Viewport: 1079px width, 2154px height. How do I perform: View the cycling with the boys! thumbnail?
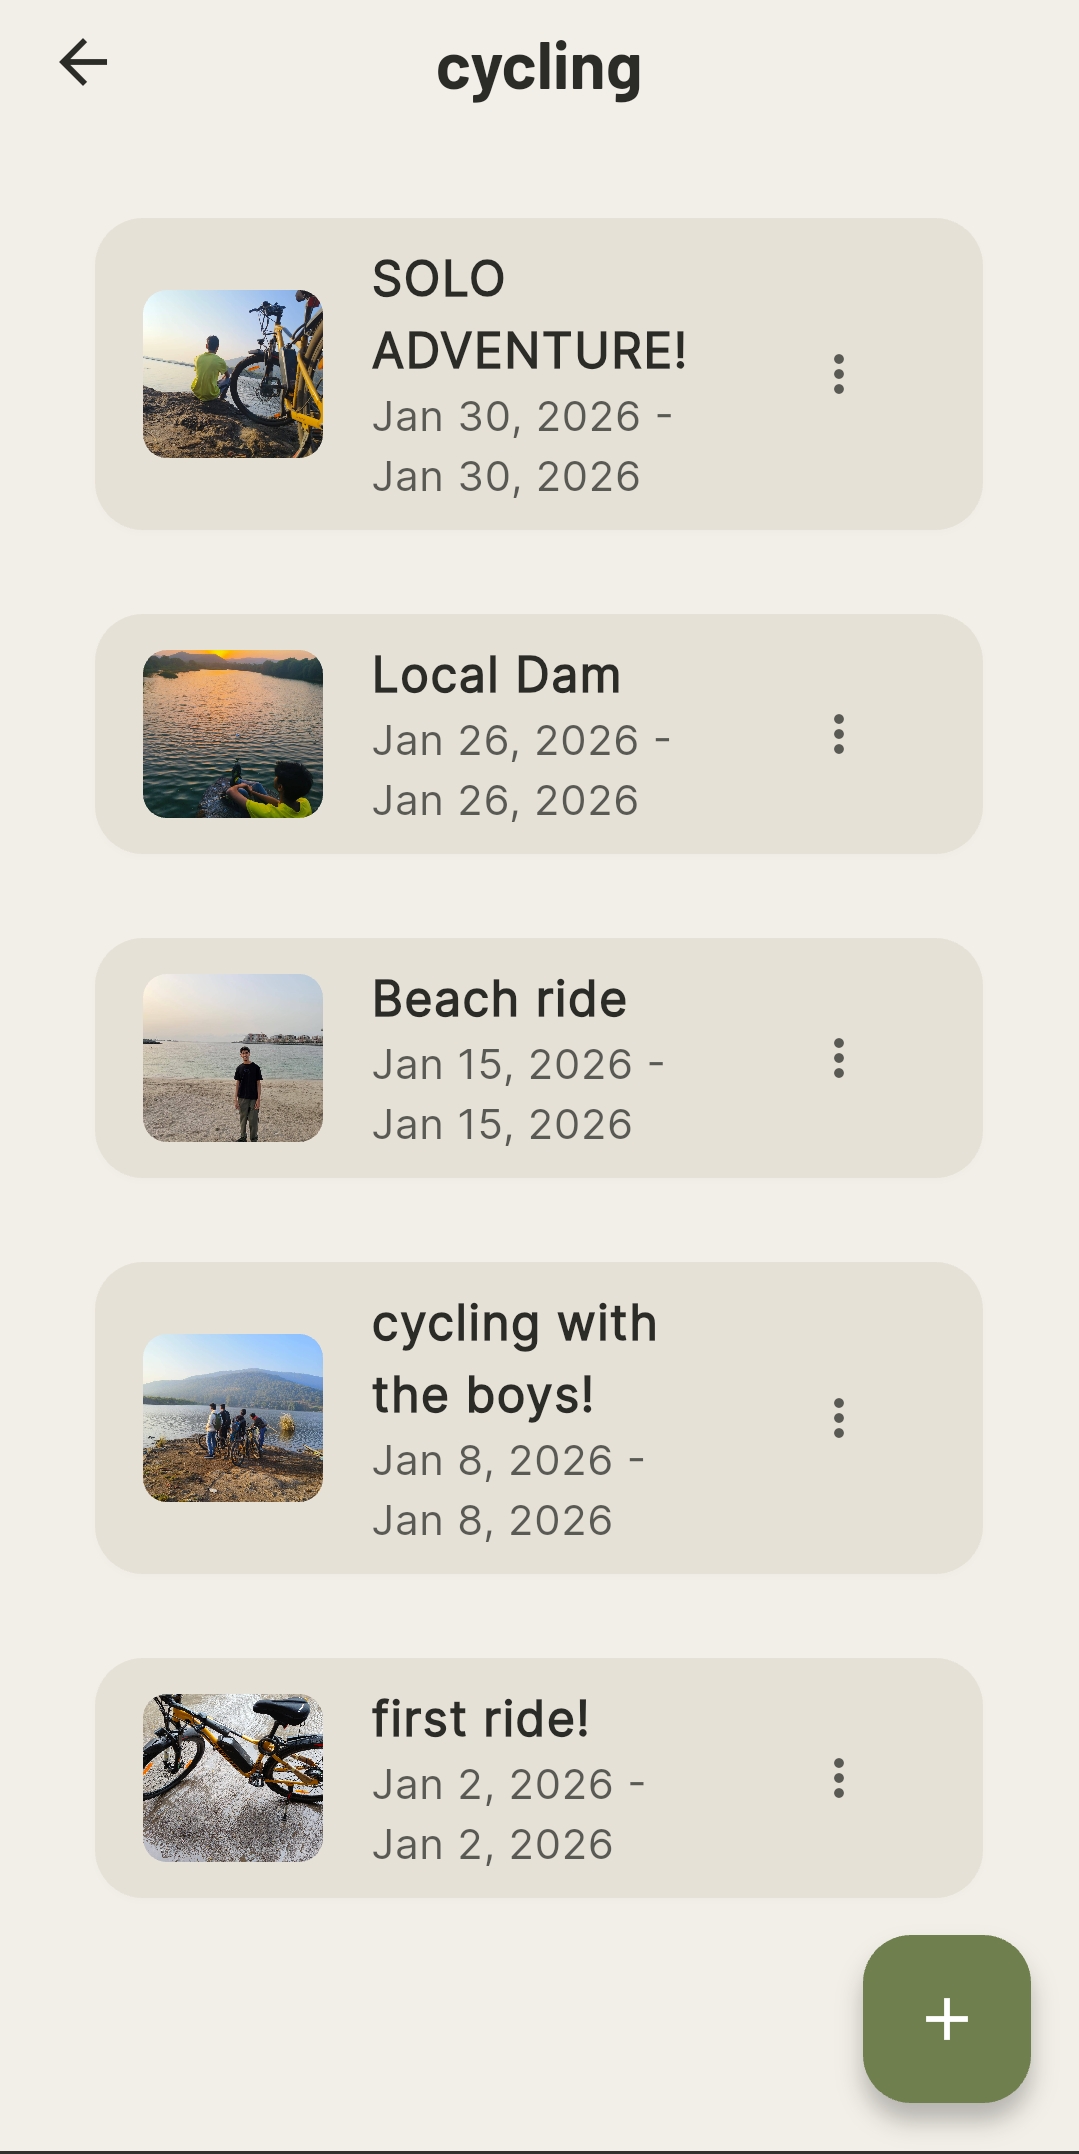[233, 1418]
